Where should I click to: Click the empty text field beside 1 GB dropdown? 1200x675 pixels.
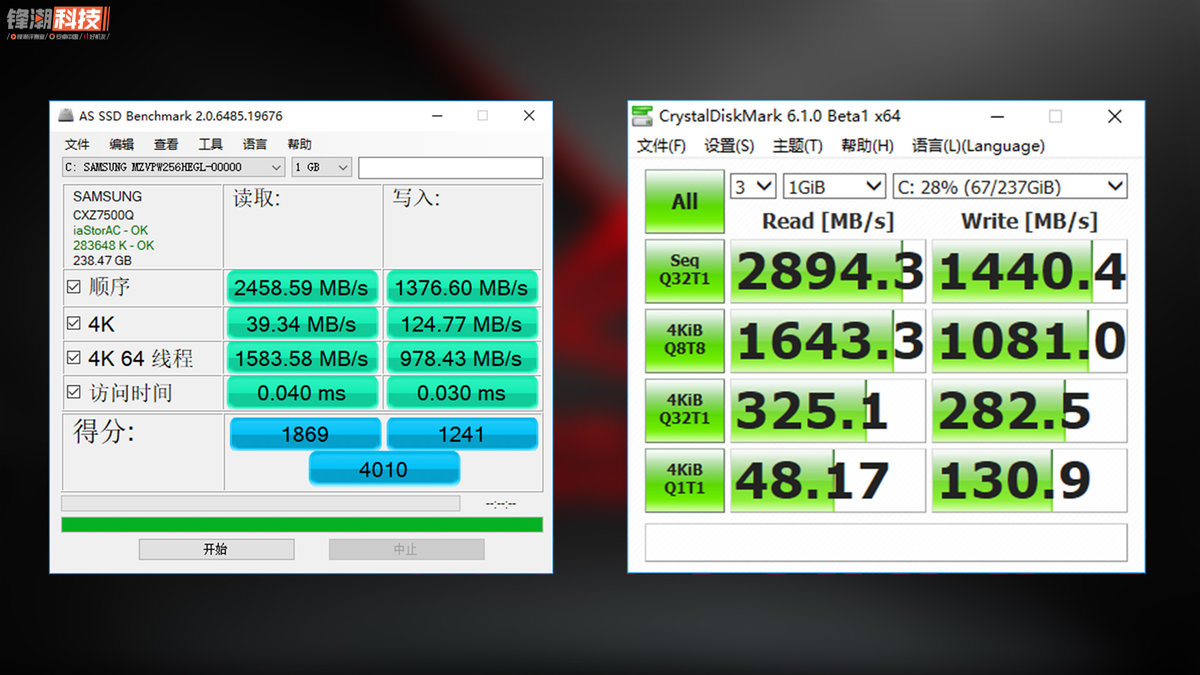pyautogui.click(x=451, y=167)
